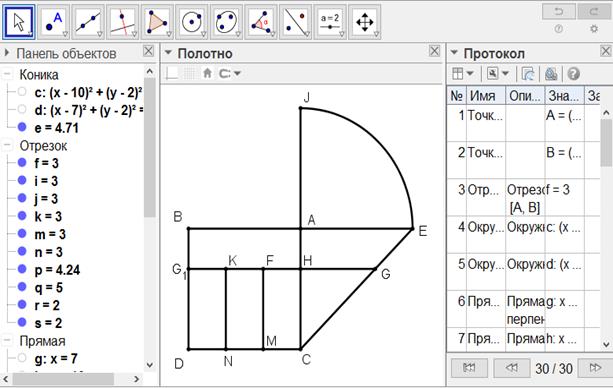Select the Move Graphics View tool
This screenshot has width=613, height=388.
364,22
